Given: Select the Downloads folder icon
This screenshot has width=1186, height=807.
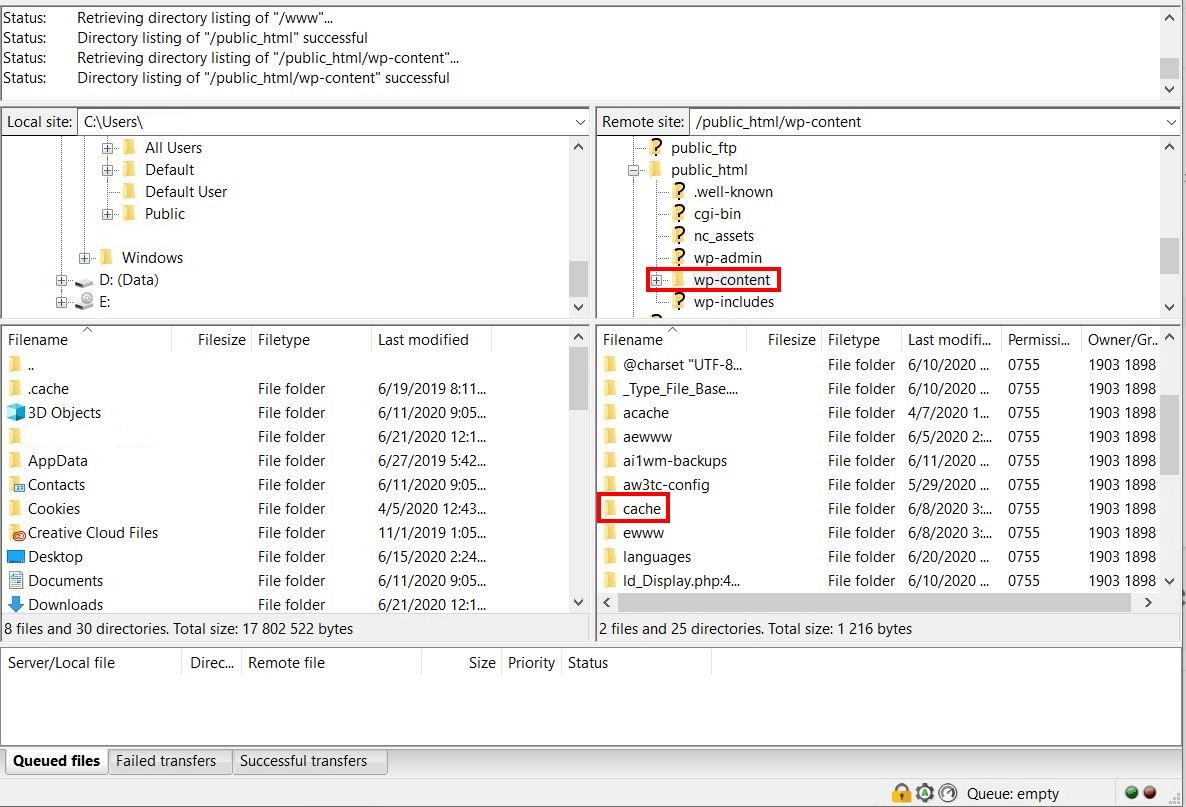Looking at the screenshot, I should click(x=16, y=605).
